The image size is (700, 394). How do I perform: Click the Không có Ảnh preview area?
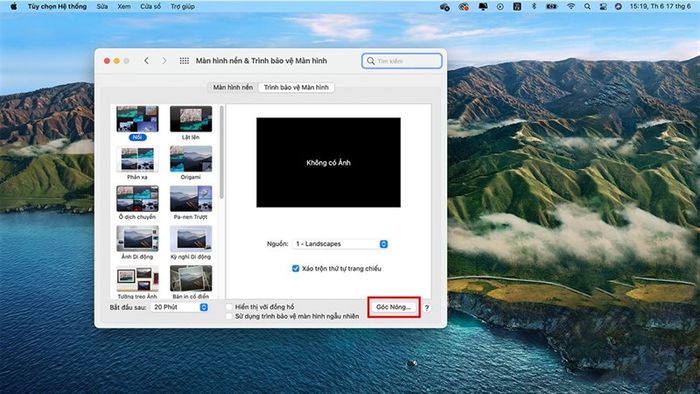tap(329, 162)
